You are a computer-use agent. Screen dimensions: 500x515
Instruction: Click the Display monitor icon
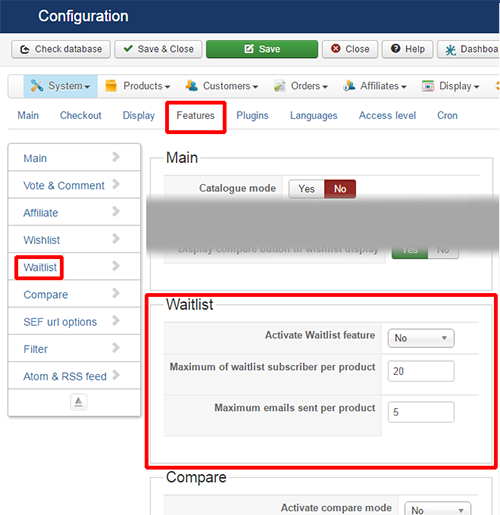click(428, 86)
